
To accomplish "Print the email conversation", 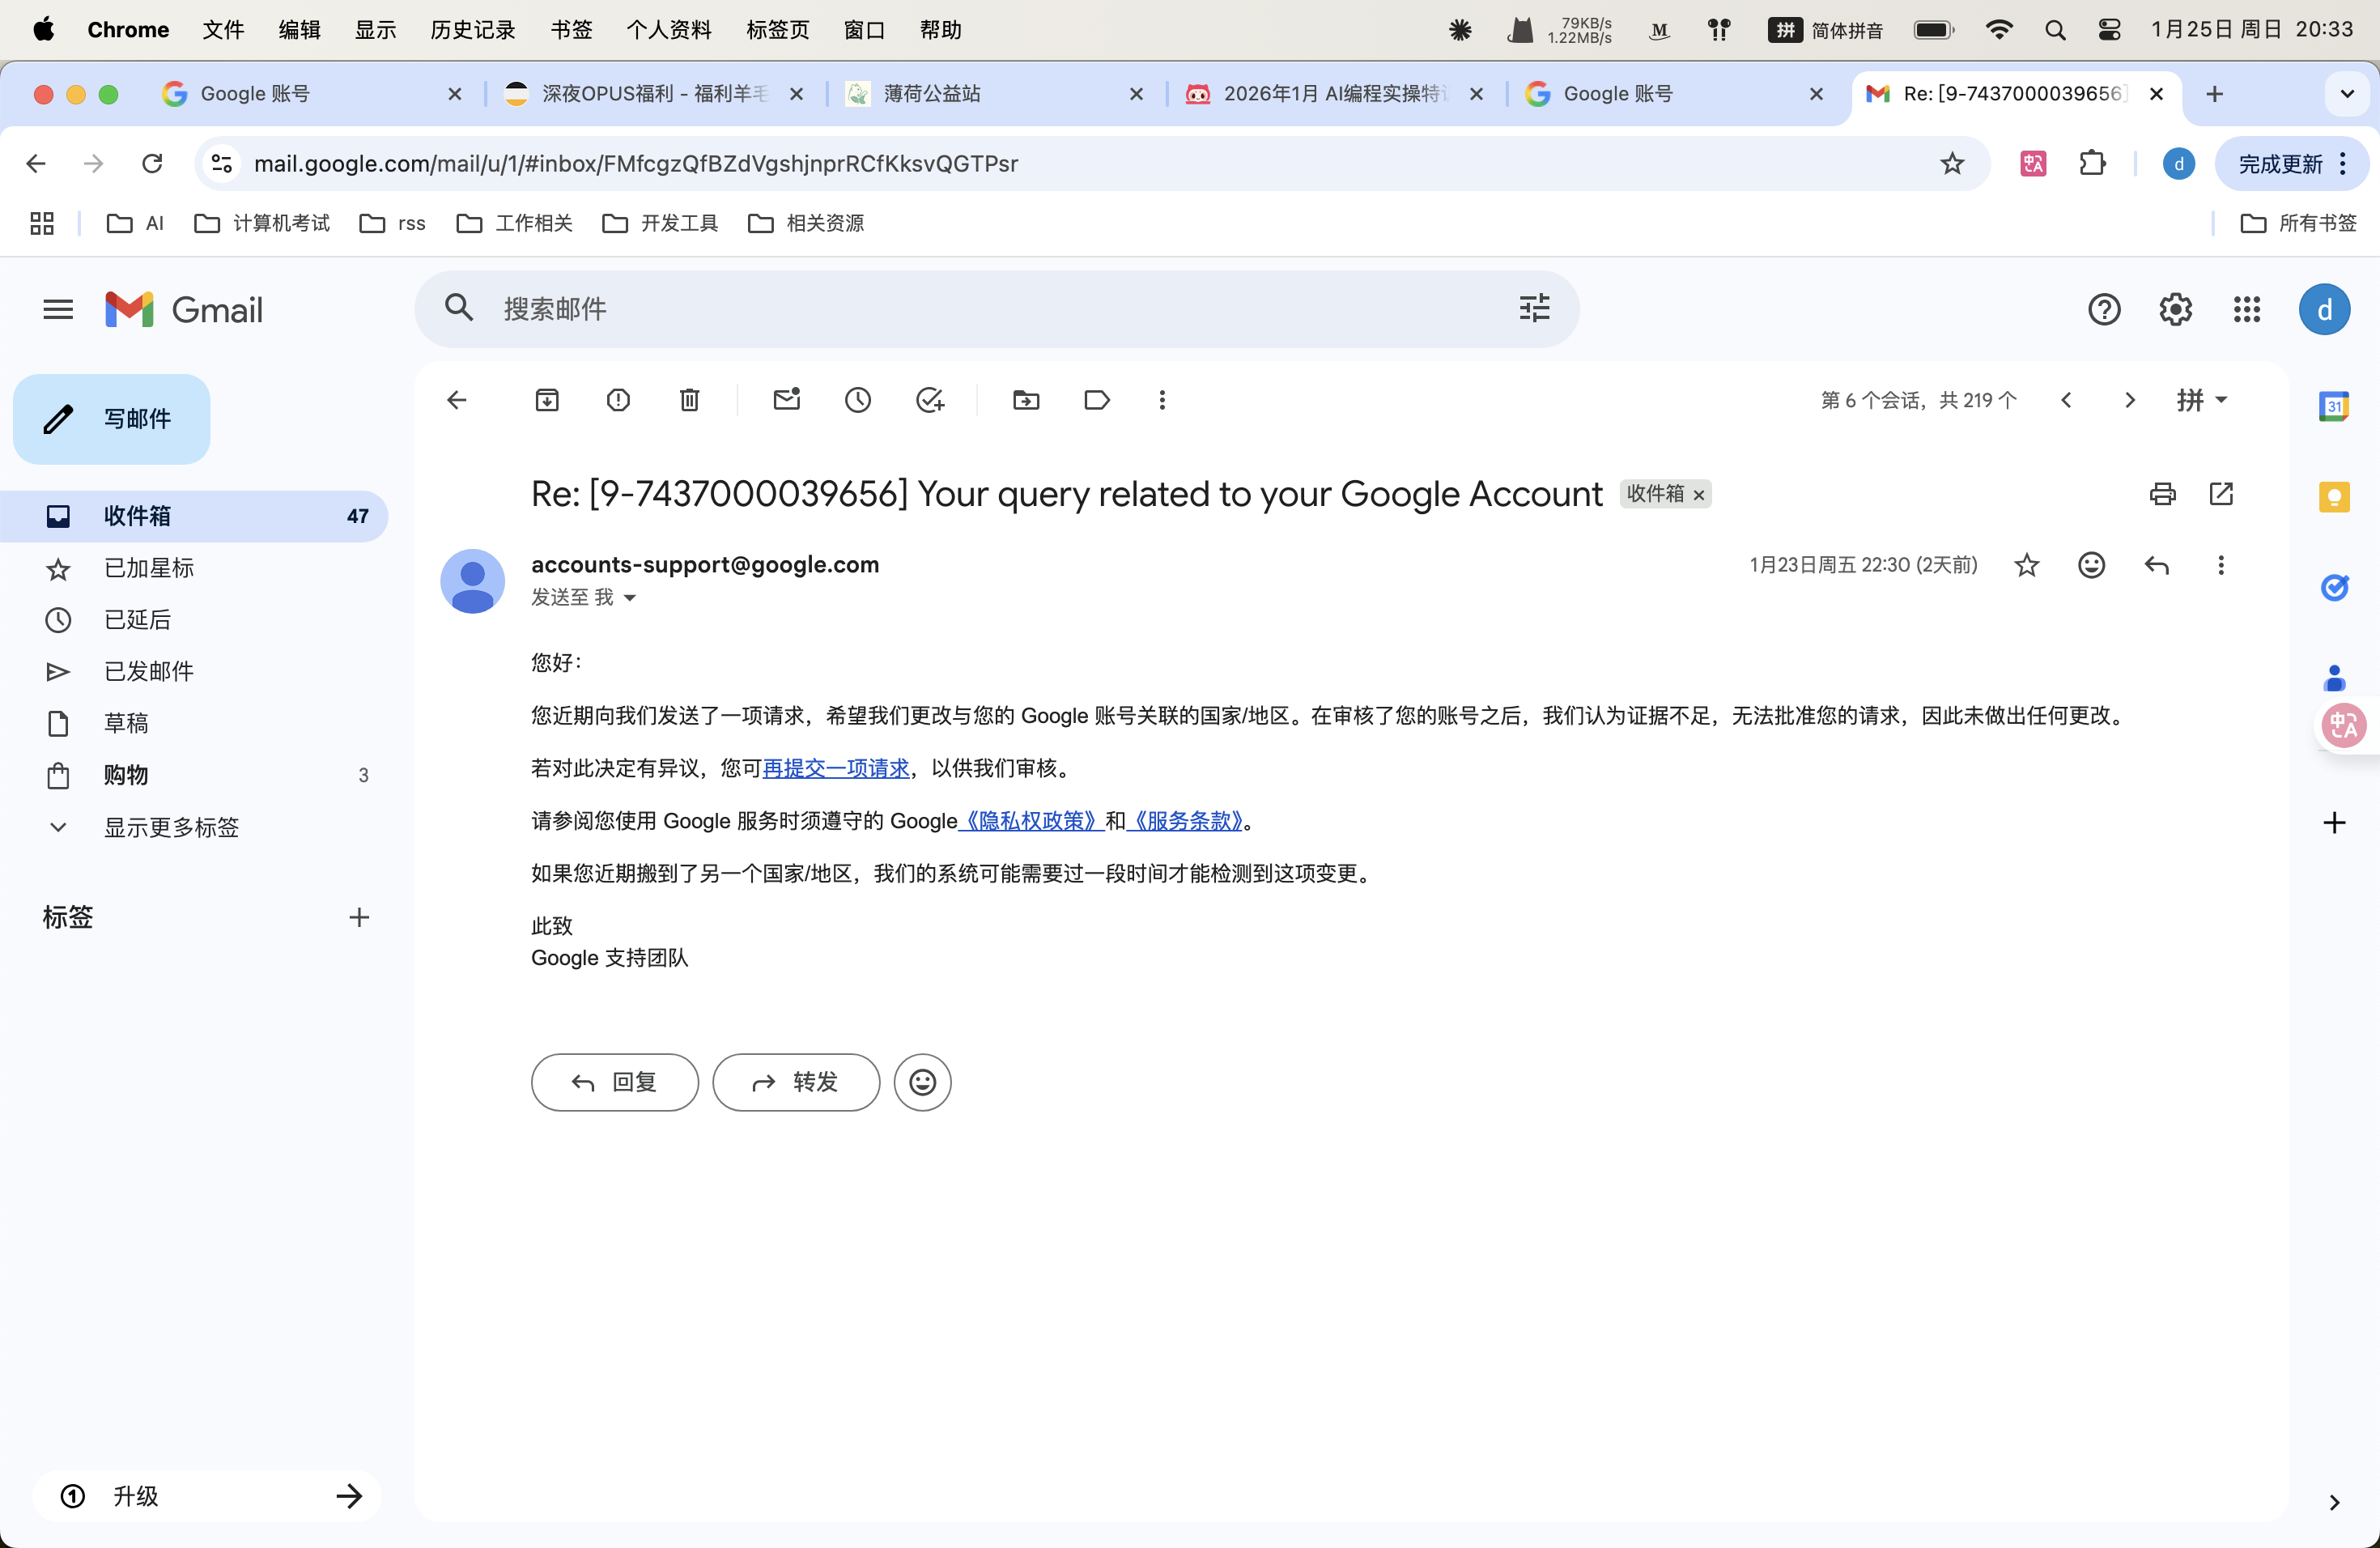I will pyautogui.click(x=2162, y=493).
